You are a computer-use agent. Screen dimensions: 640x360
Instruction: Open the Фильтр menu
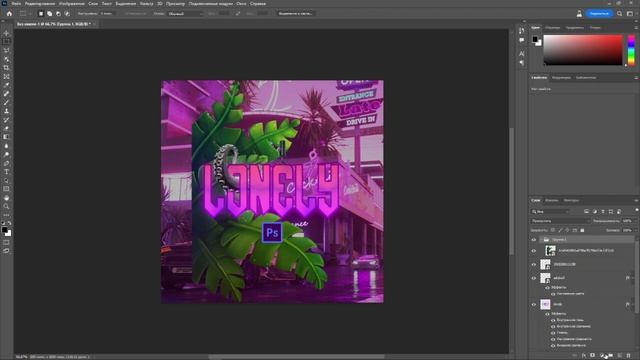[x=147, y=4]
